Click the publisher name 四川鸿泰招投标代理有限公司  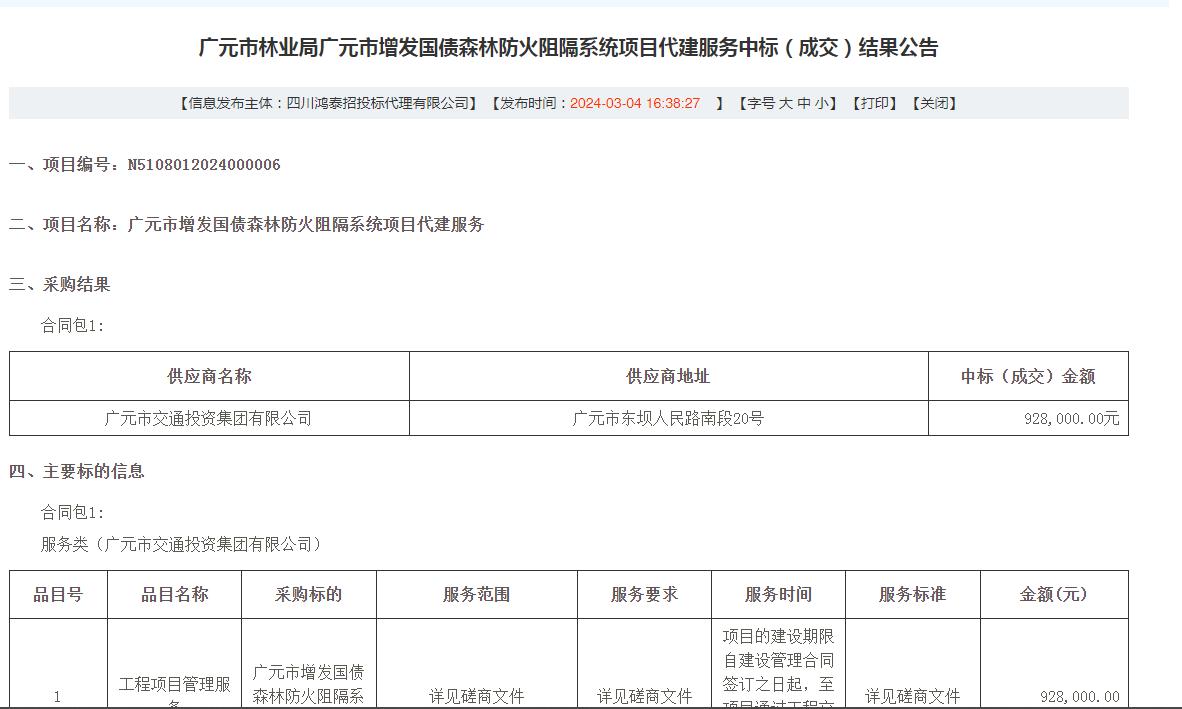tap(378, 103)
